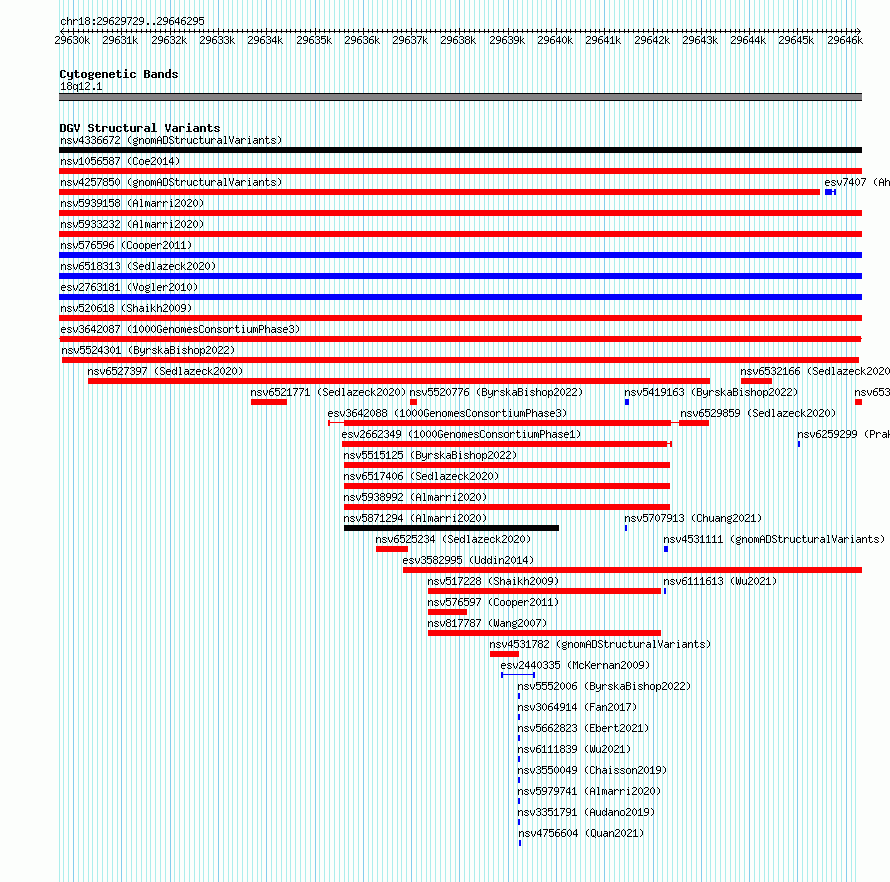
Task: Open variant nsv5979741 (Almarri2020)
Action: pos(589,791)
